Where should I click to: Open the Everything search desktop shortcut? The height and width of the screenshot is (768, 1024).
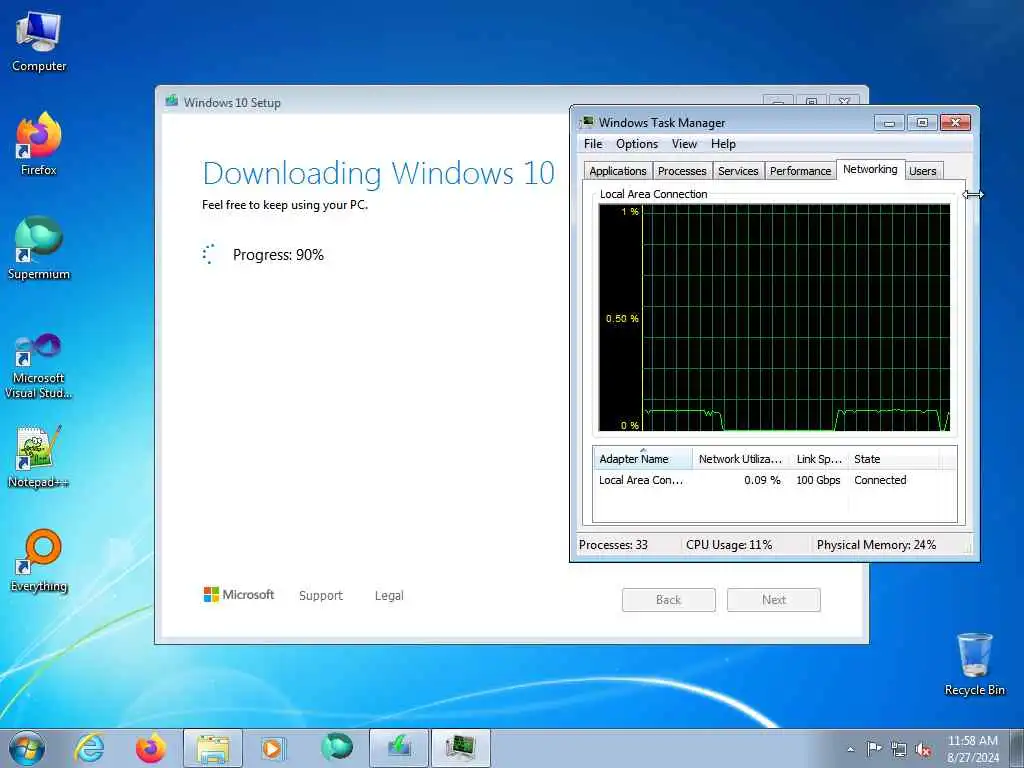[39, 560]
